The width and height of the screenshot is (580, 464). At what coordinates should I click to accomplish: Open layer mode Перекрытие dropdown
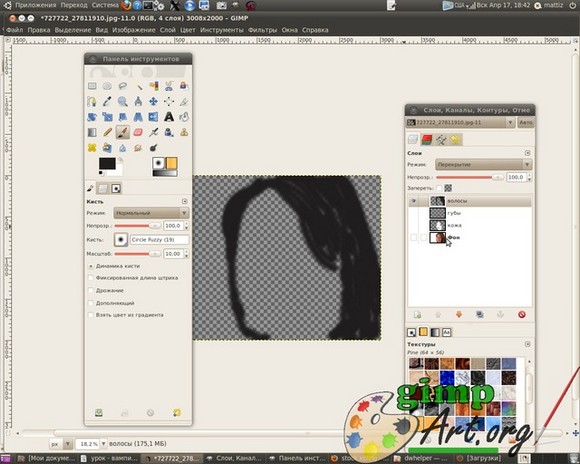483,165
